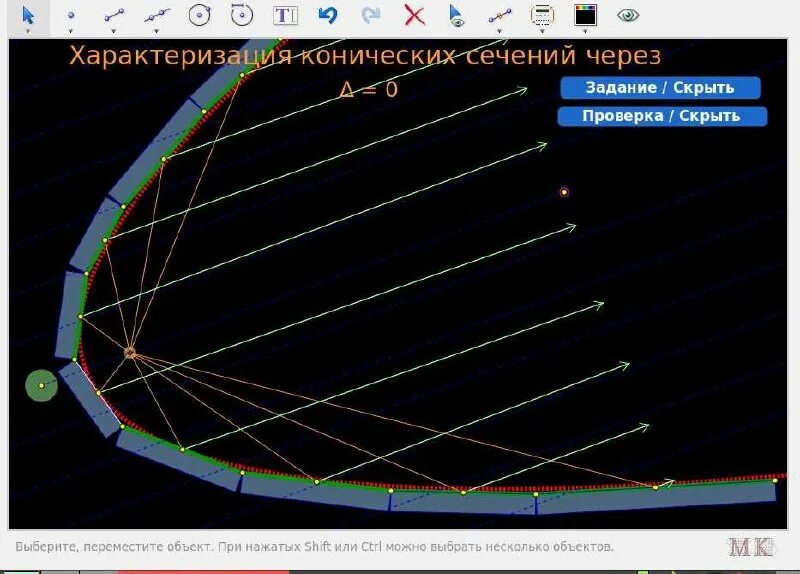Click the orange focus point where rays converge
The image size is (800, 574).
(x=130, y=352)
